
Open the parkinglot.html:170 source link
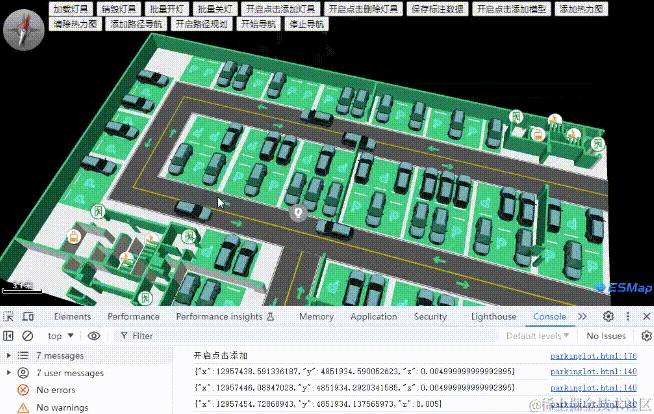[x=594, y=356]
